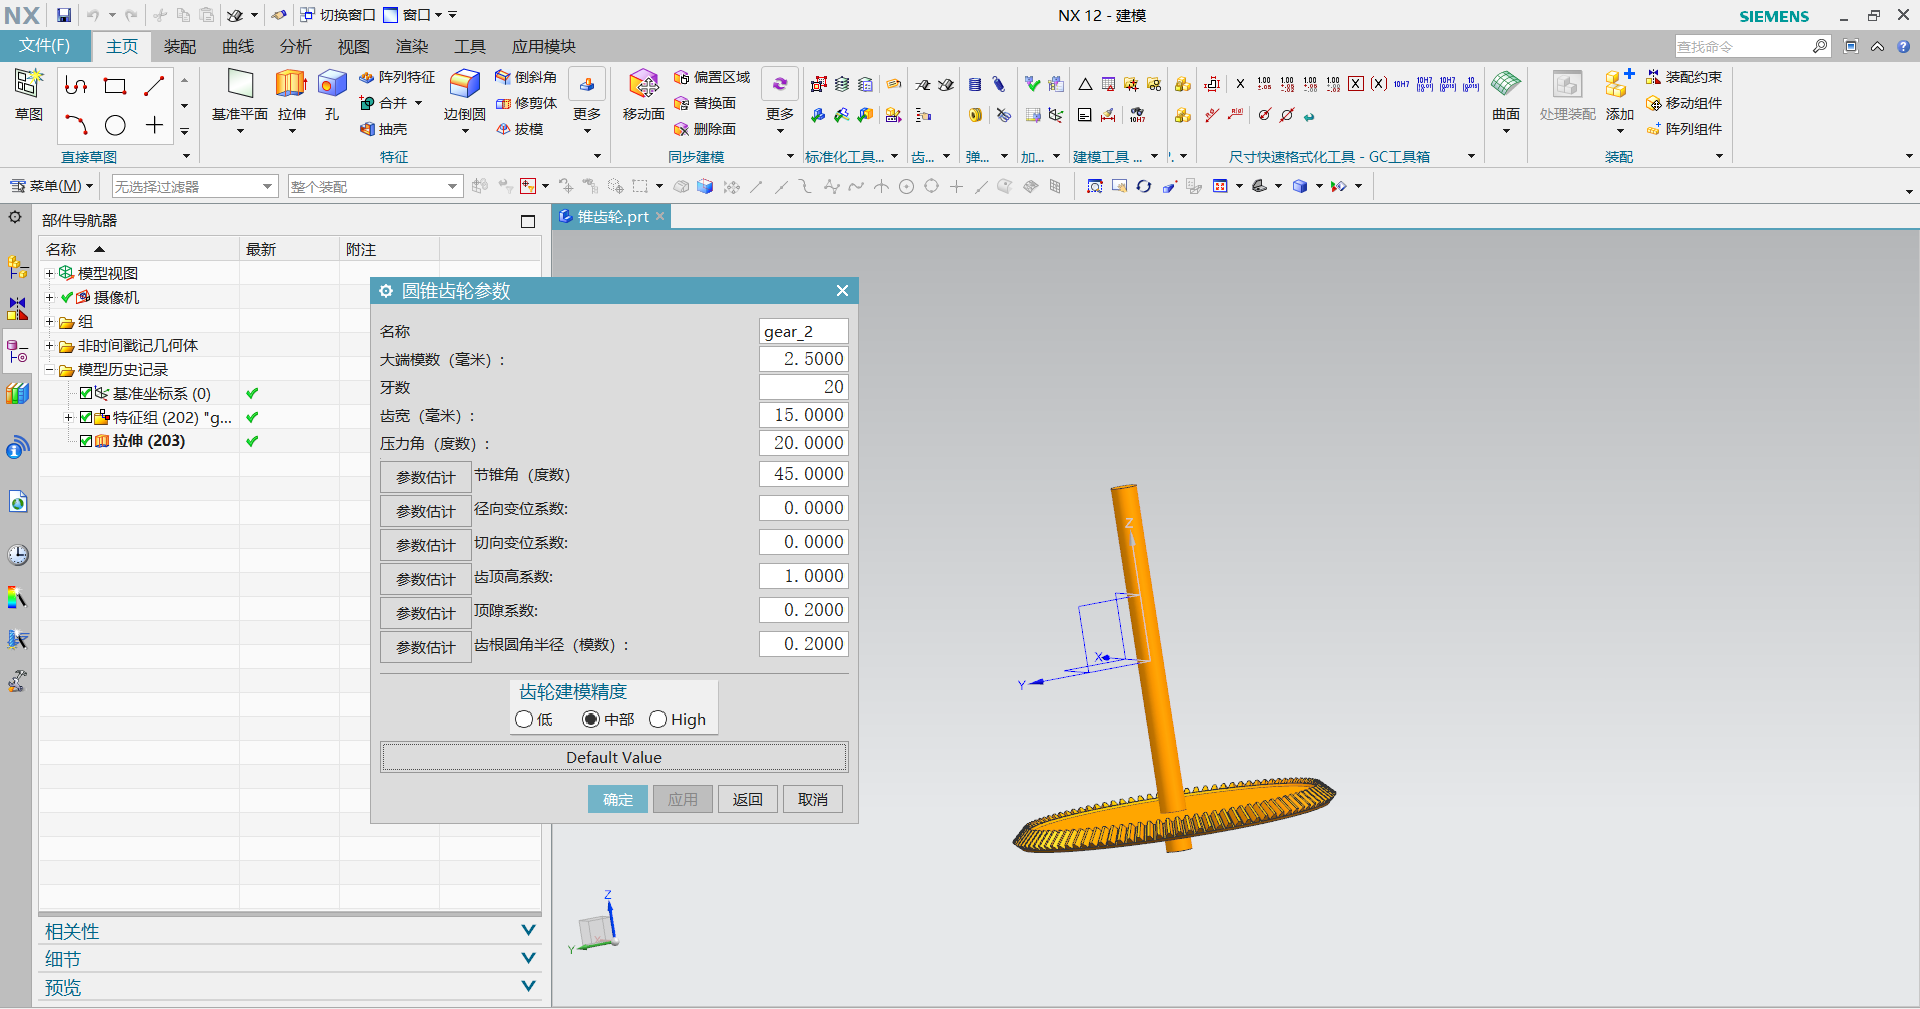Select the High precision radio button

click(658, 719)
